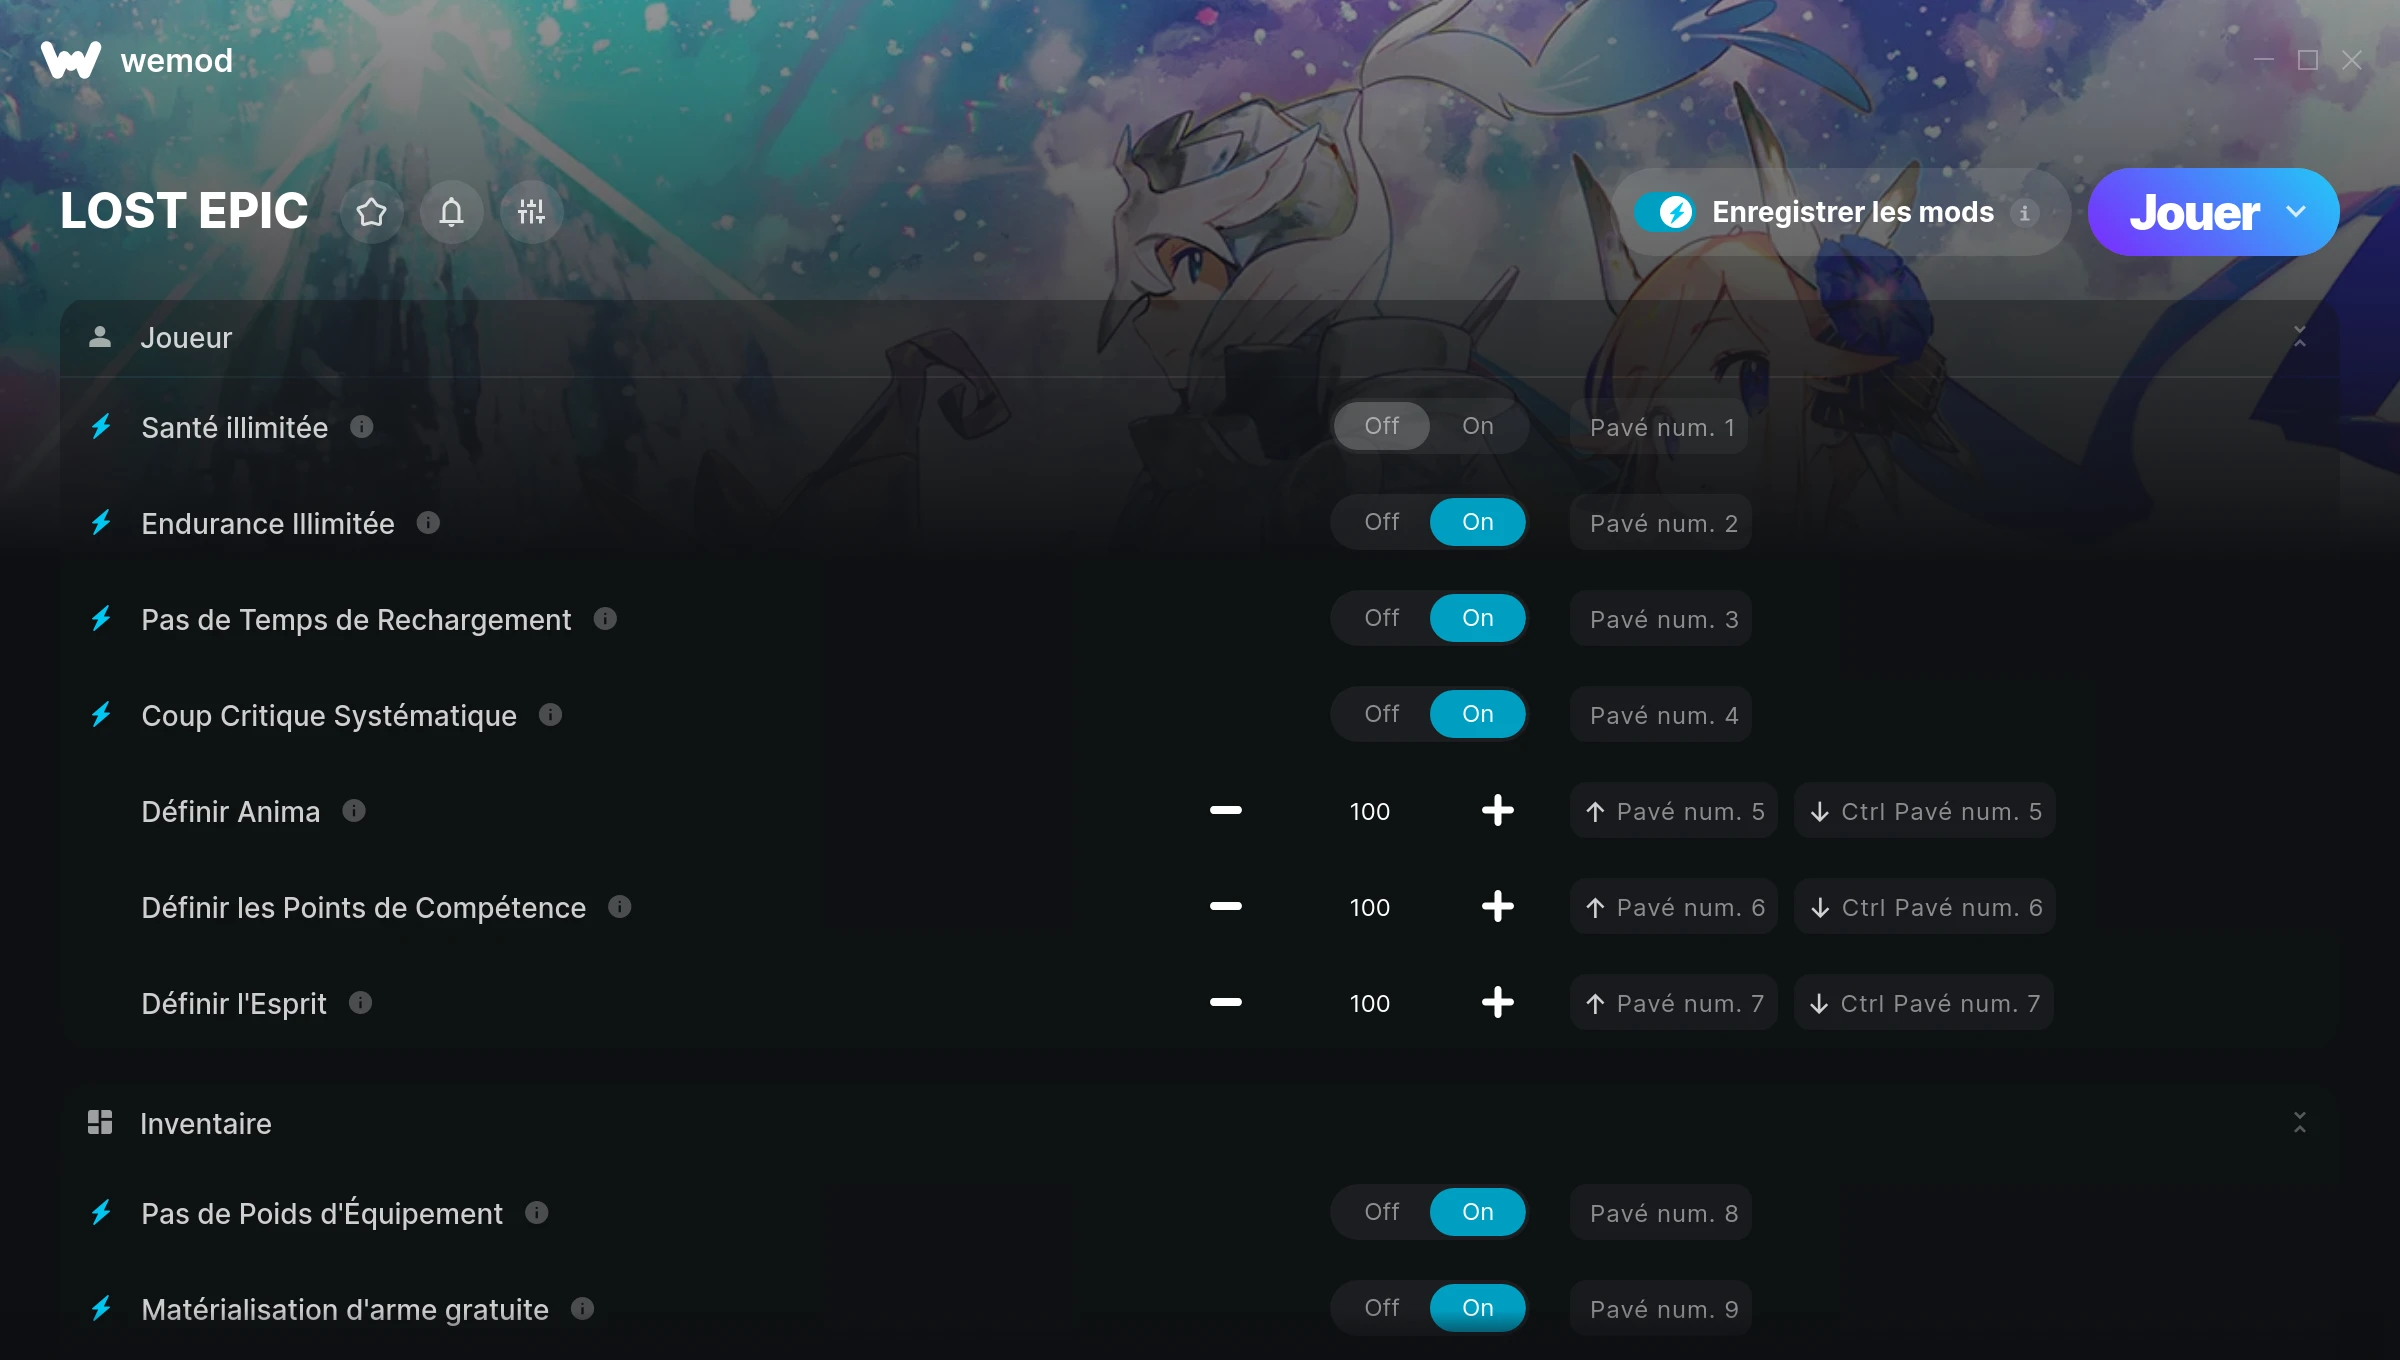Screen dimensions: 2400x1360
Task: Click the favorite star icon beside LOST EPIC
Action: click(x=371, y=212)
